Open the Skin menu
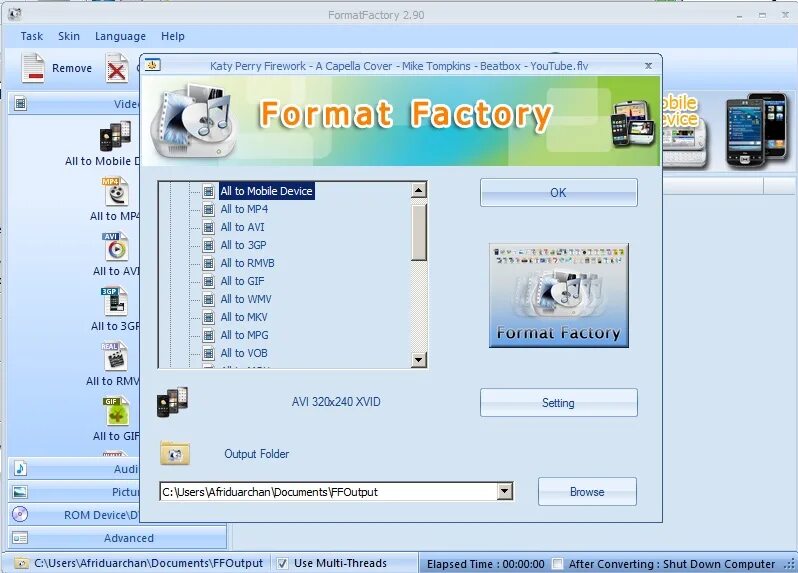798x573 pixels. coord(69,36)
